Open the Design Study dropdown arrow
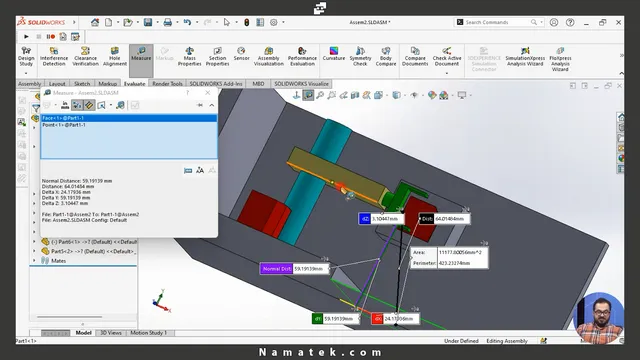 click(x=26, y=73)
